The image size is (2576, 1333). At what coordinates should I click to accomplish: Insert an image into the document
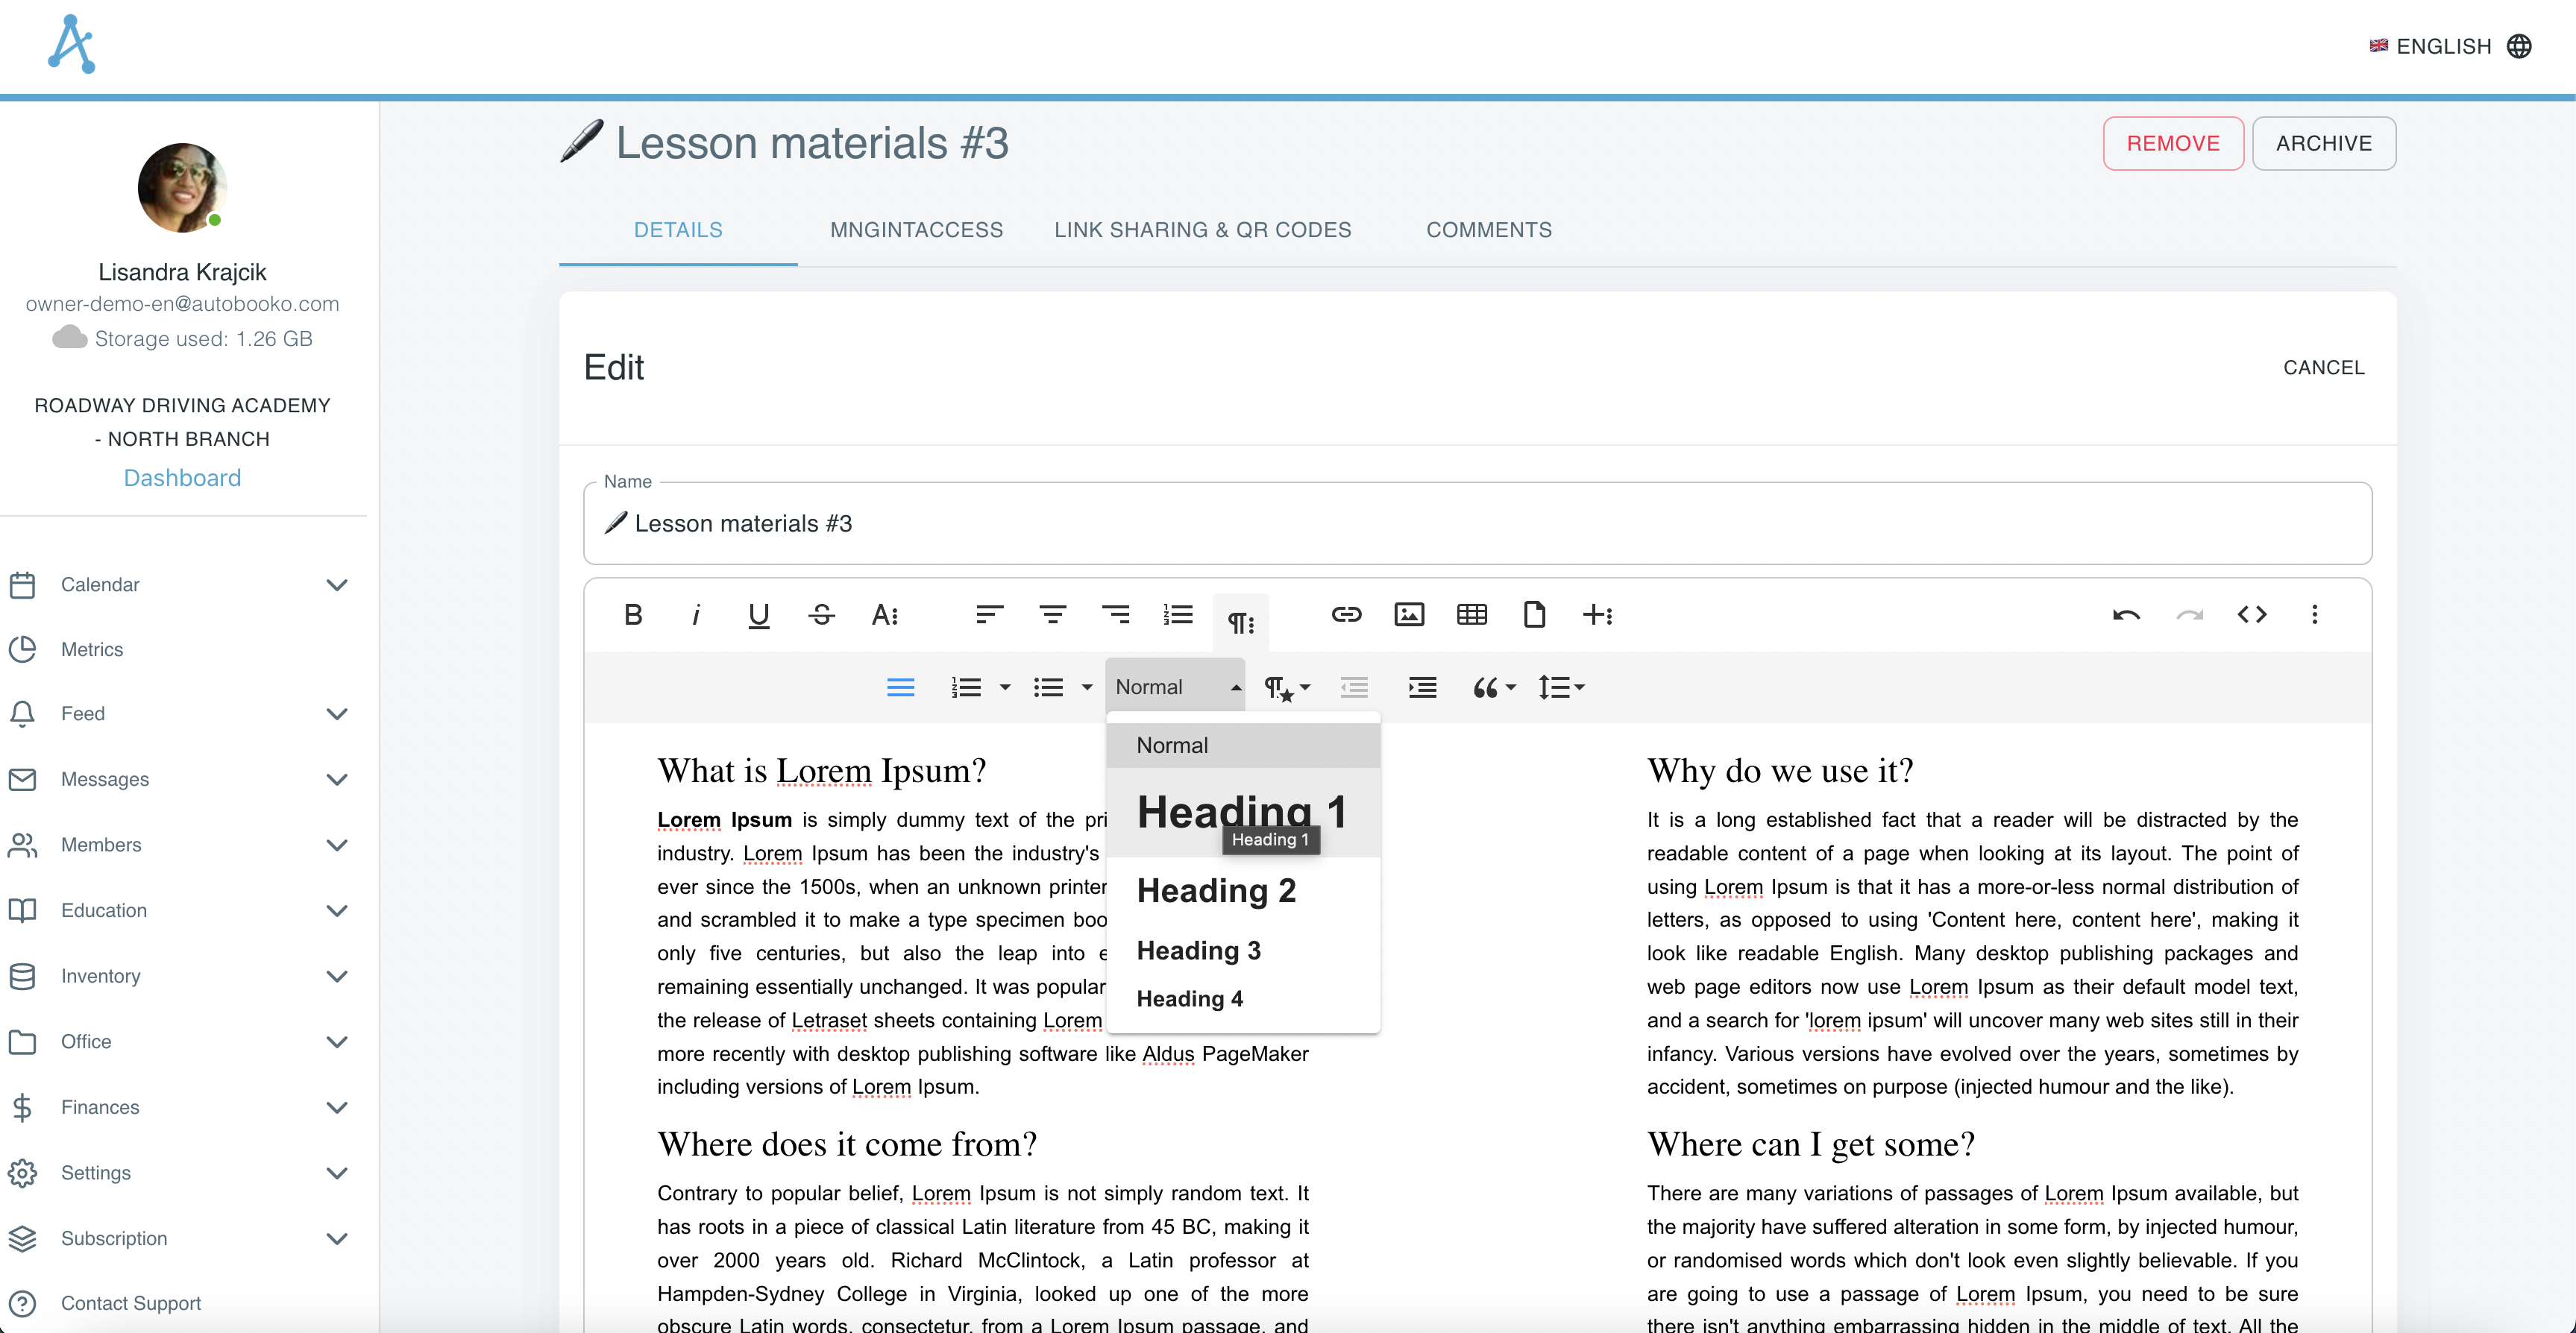pyautogui.click(x=1409, y=614)
